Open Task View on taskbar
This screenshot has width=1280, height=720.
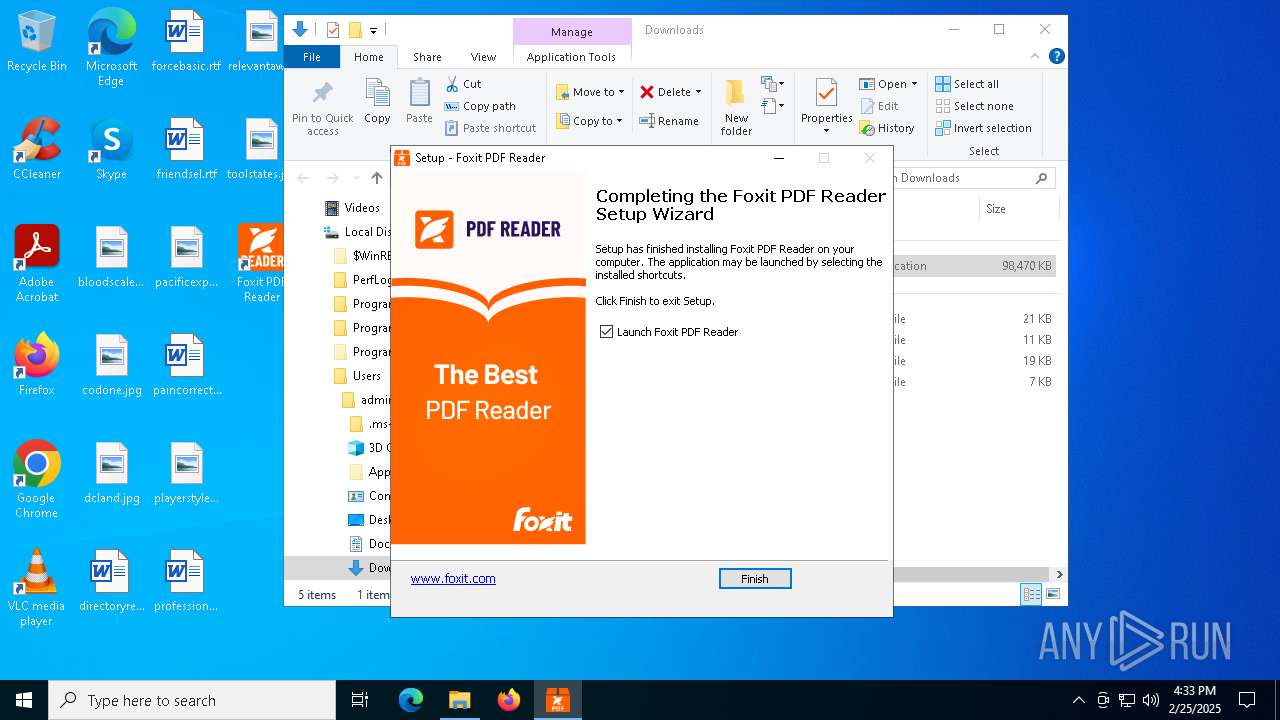click(360, 700)
